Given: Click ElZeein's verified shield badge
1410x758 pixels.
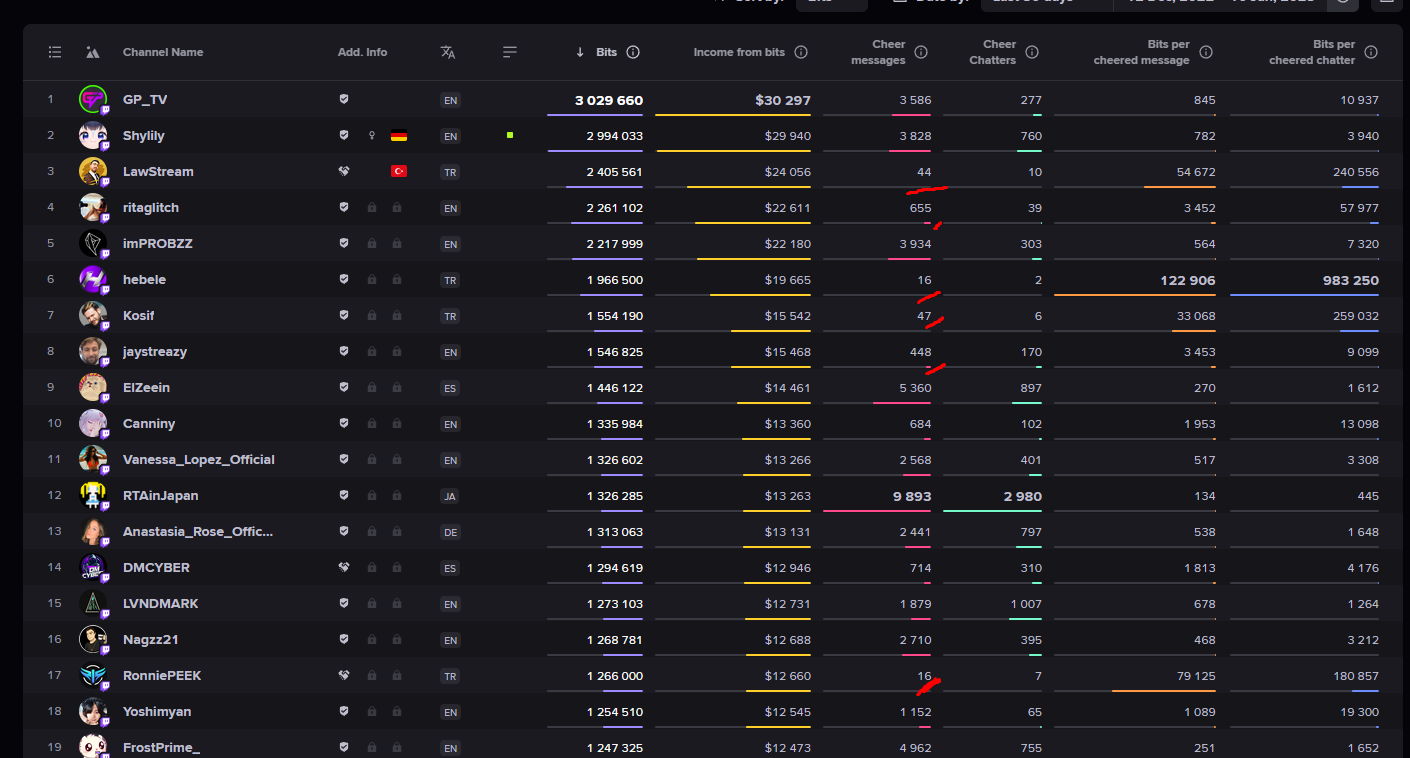Looking at the screenshot, I should (x=344, y=387).
